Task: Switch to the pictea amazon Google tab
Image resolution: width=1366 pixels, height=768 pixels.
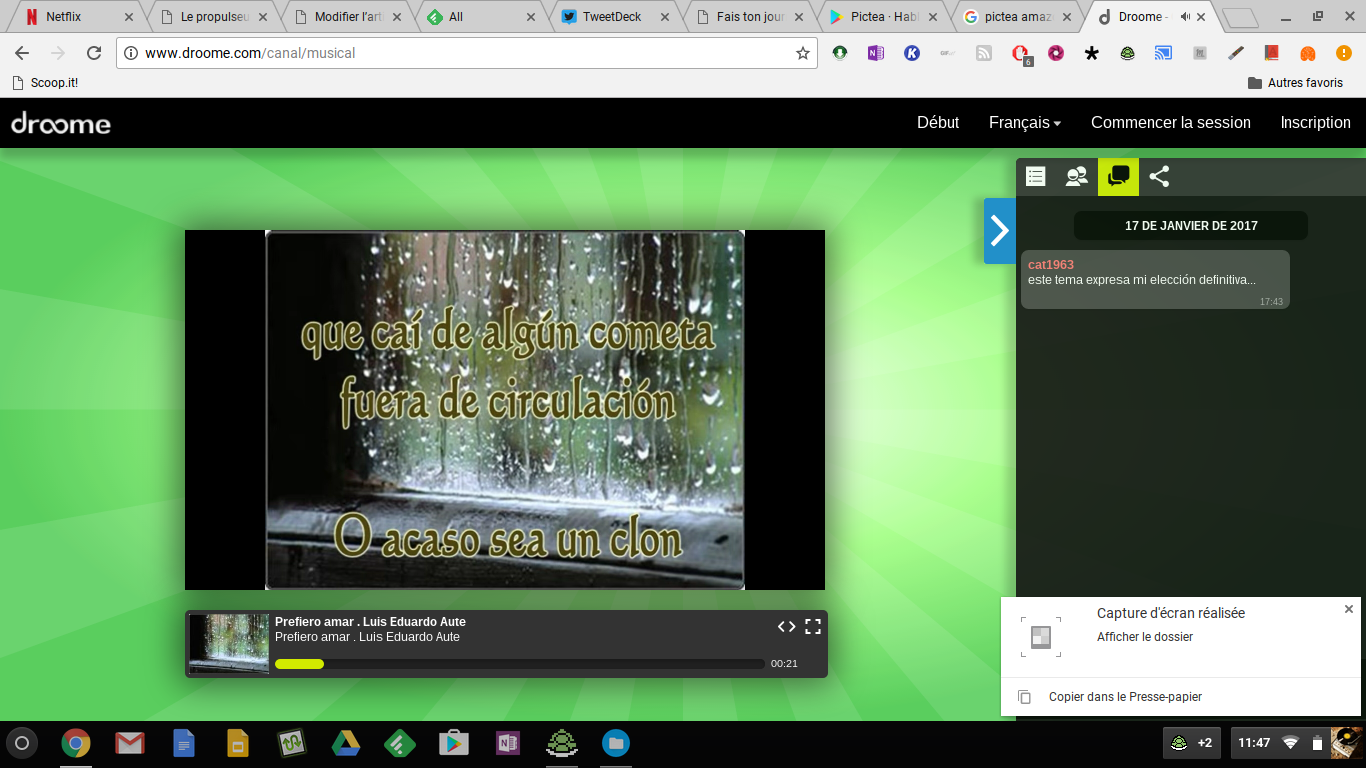Action: click(x=1018, y=17)
